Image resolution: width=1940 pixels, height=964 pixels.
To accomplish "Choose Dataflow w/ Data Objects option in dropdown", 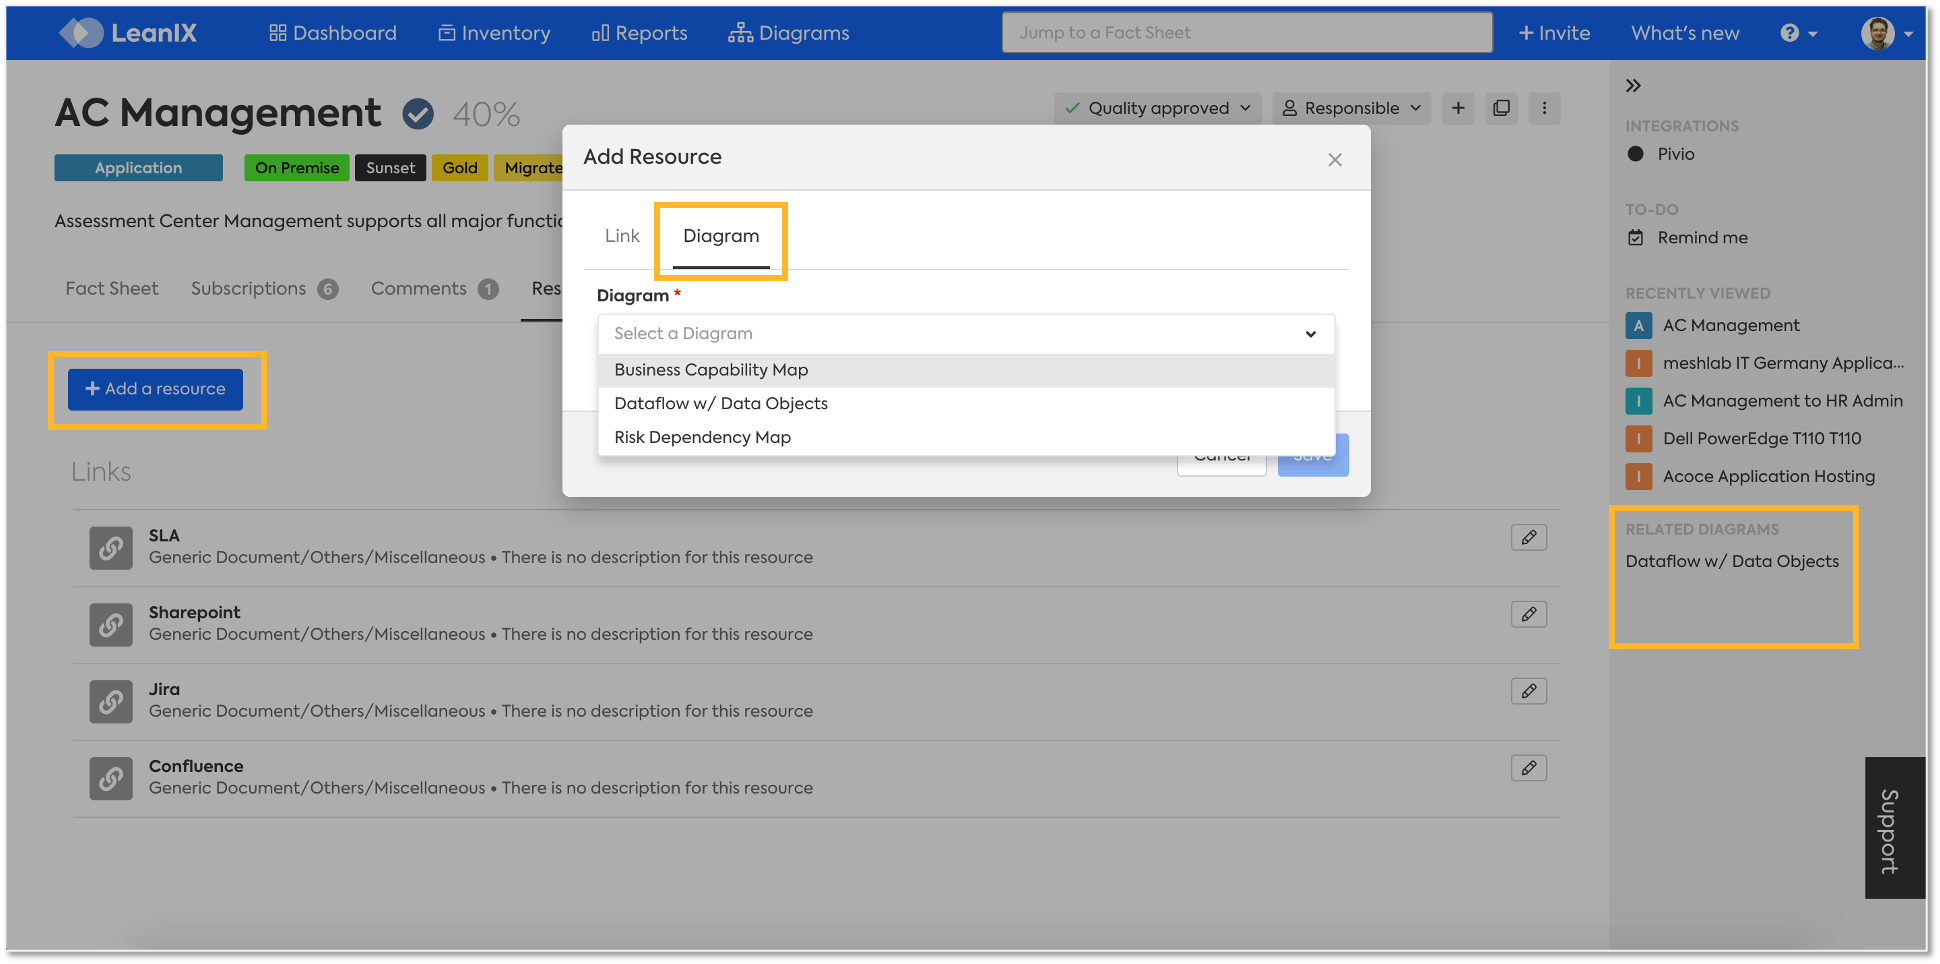I will click(966, 404).
